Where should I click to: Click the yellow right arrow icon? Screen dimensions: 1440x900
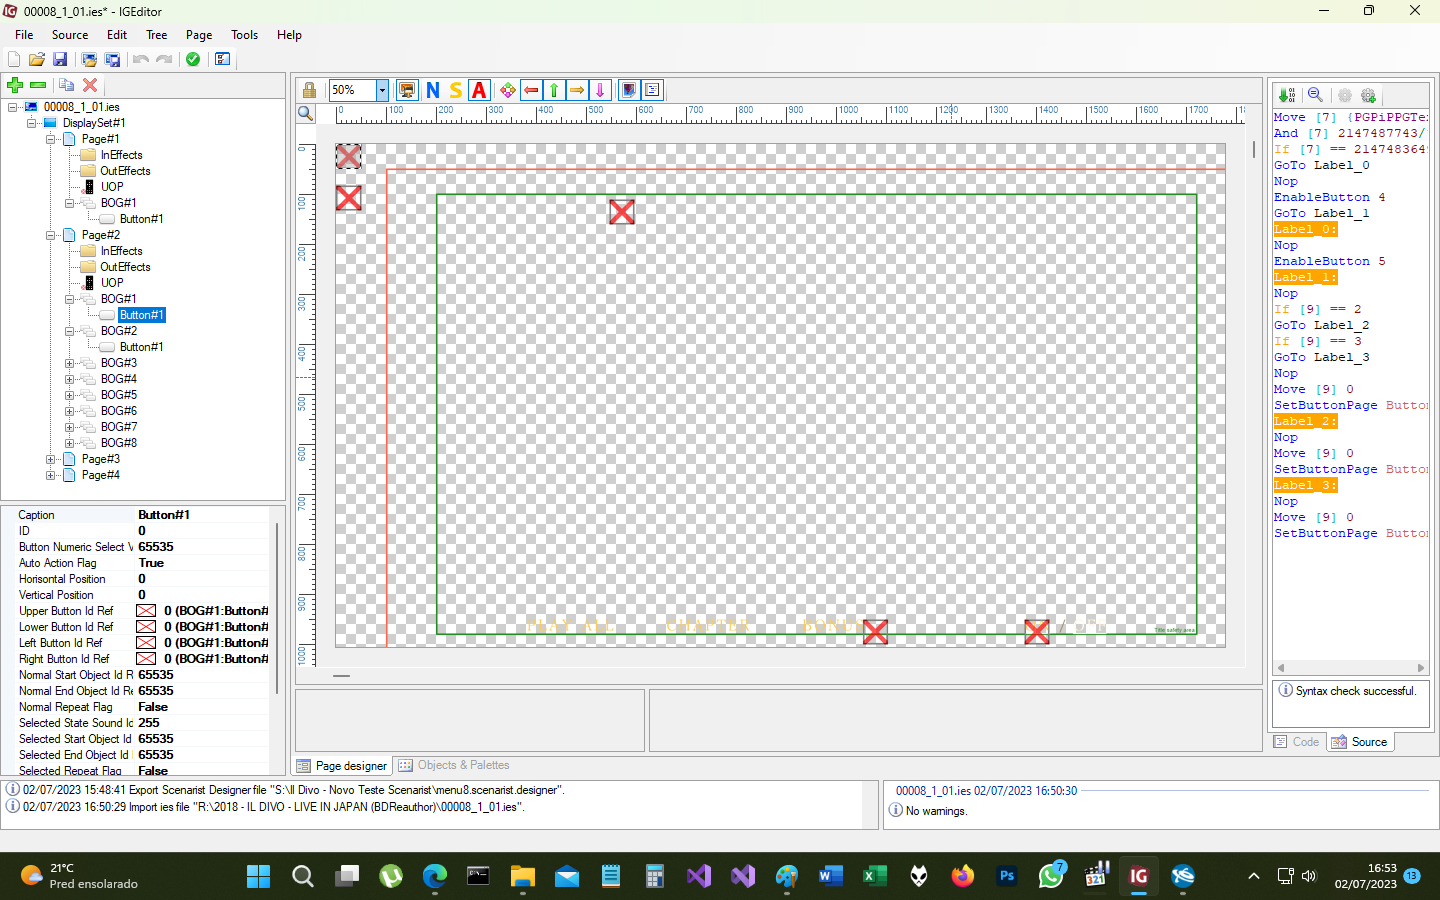[577, 90]
